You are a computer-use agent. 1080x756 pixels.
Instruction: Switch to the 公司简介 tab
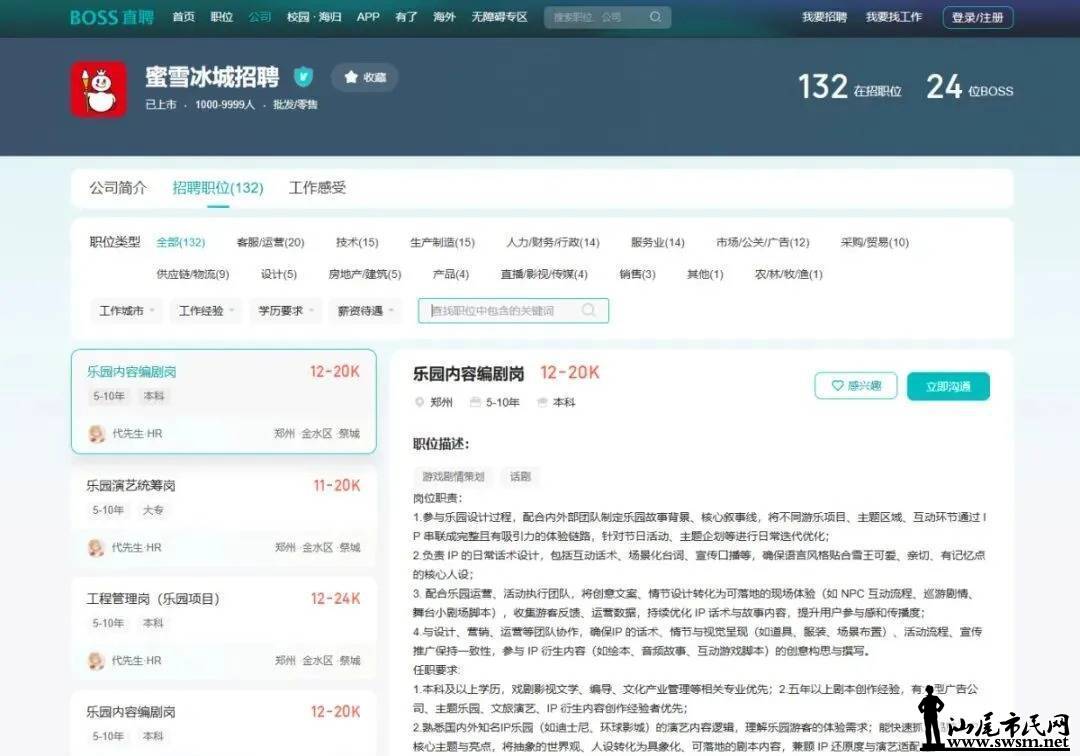(x=118, y=188)
